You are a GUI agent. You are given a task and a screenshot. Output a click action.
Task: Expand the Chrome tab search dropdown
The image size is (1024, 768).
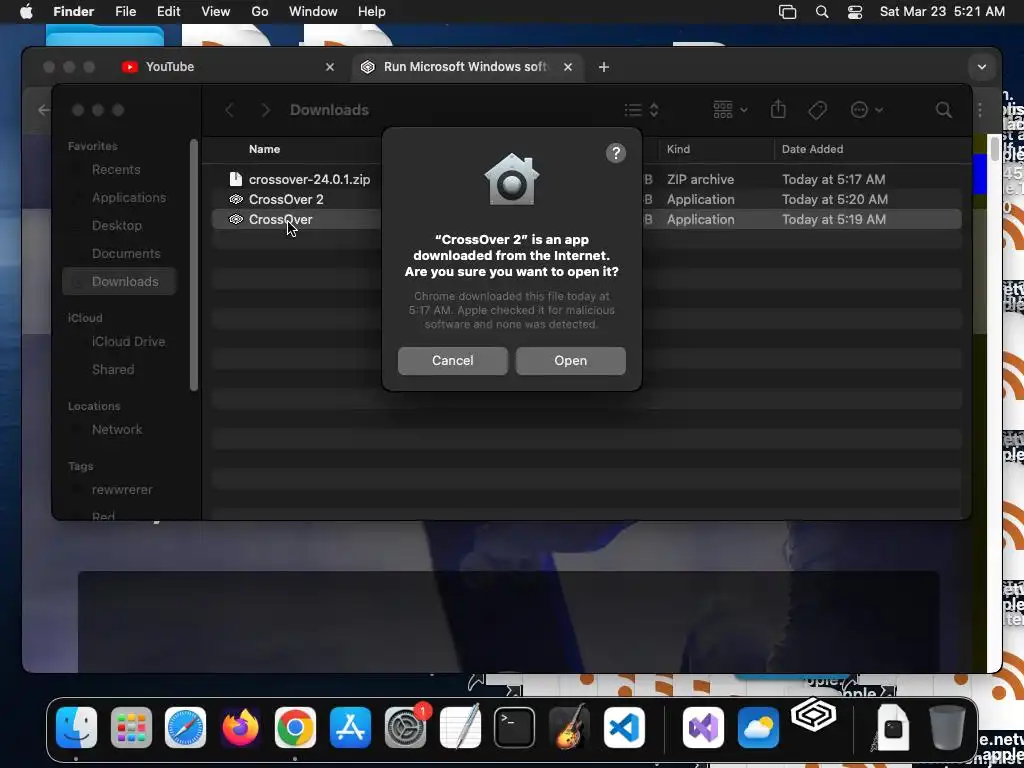981,67
